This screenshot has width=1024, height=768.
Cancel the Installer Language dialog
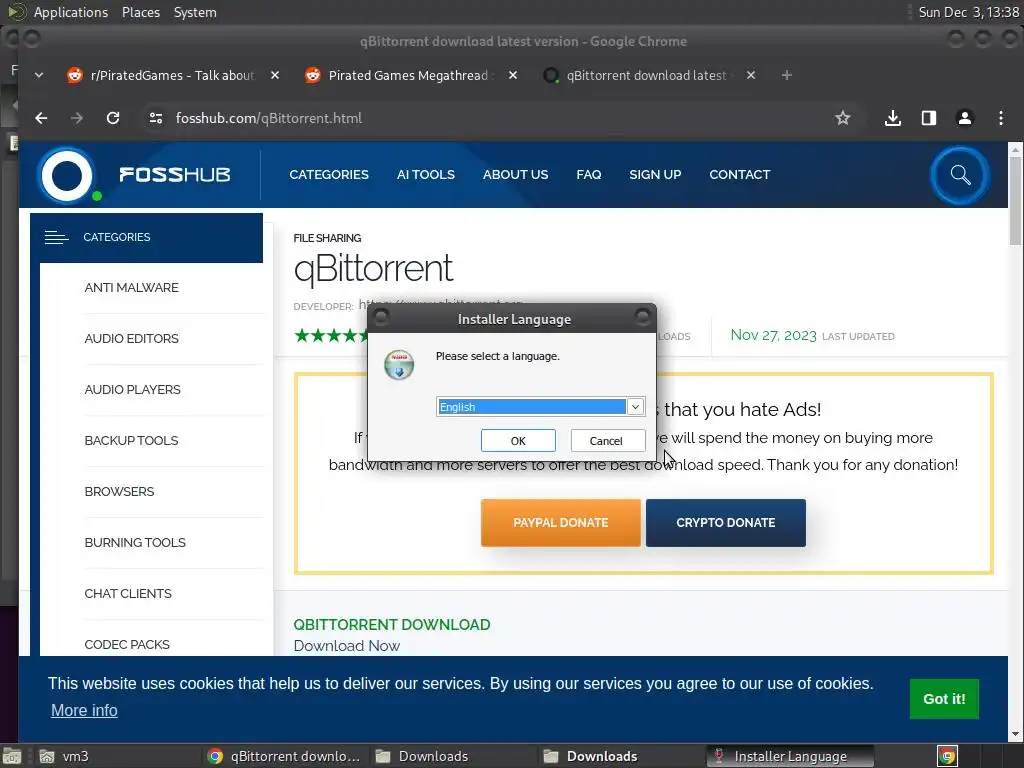tap(607, 441)
